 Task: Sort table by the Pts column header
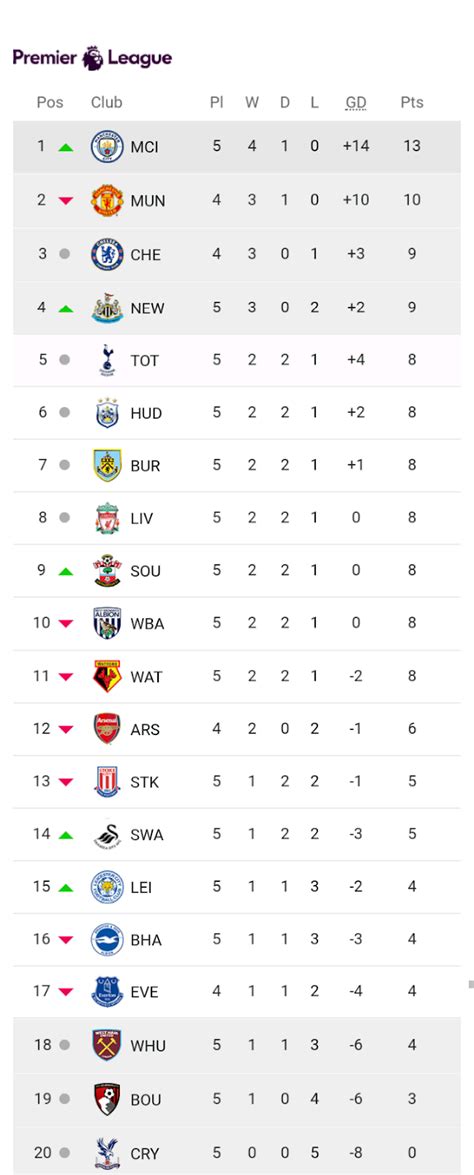pos(412,103)
